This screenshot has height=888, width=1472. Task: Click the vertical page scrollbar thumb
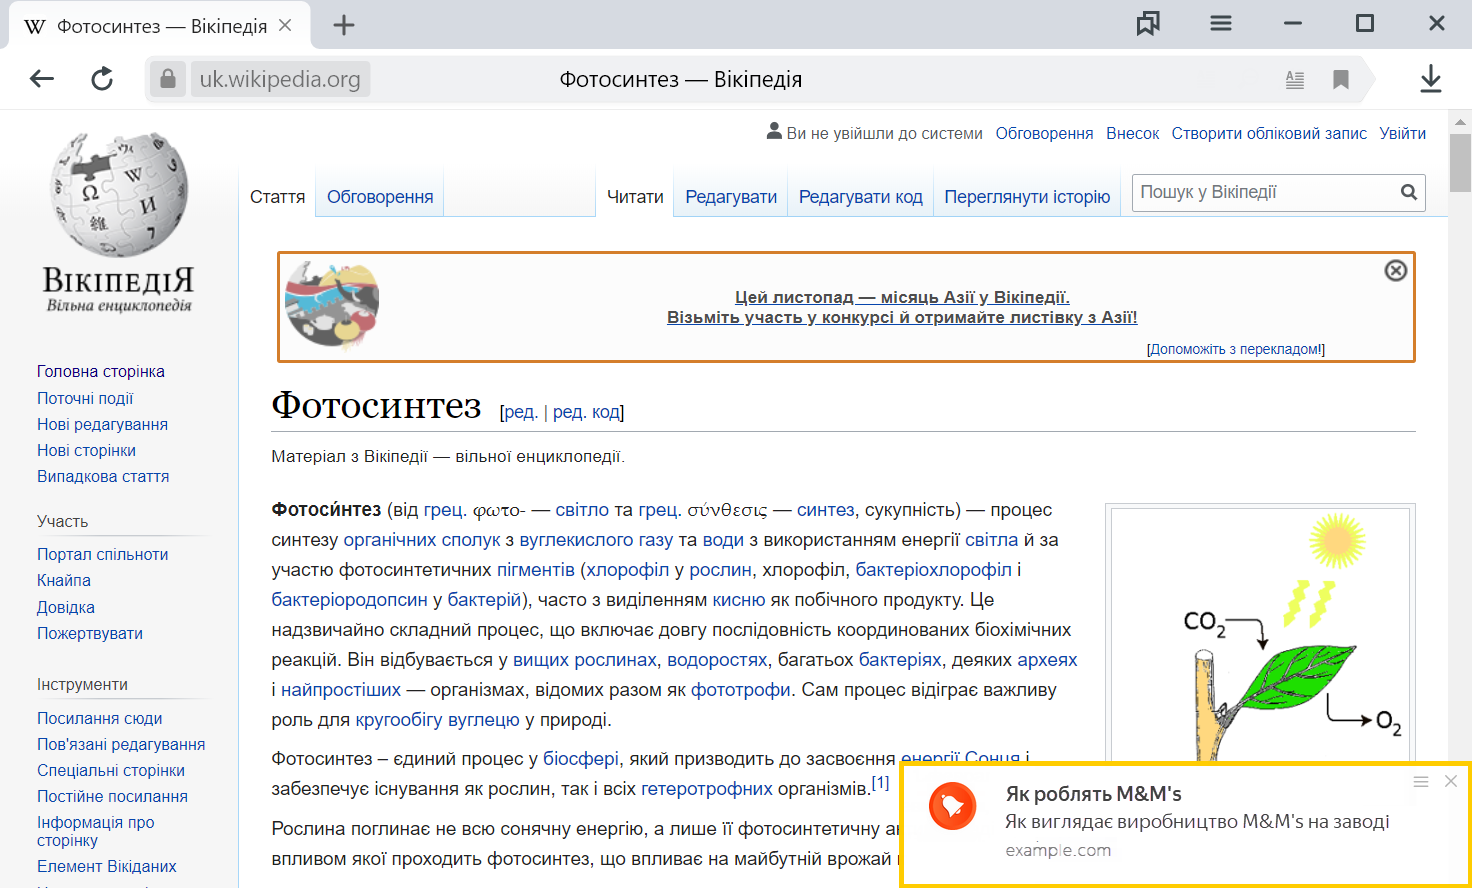point(1461,162)
